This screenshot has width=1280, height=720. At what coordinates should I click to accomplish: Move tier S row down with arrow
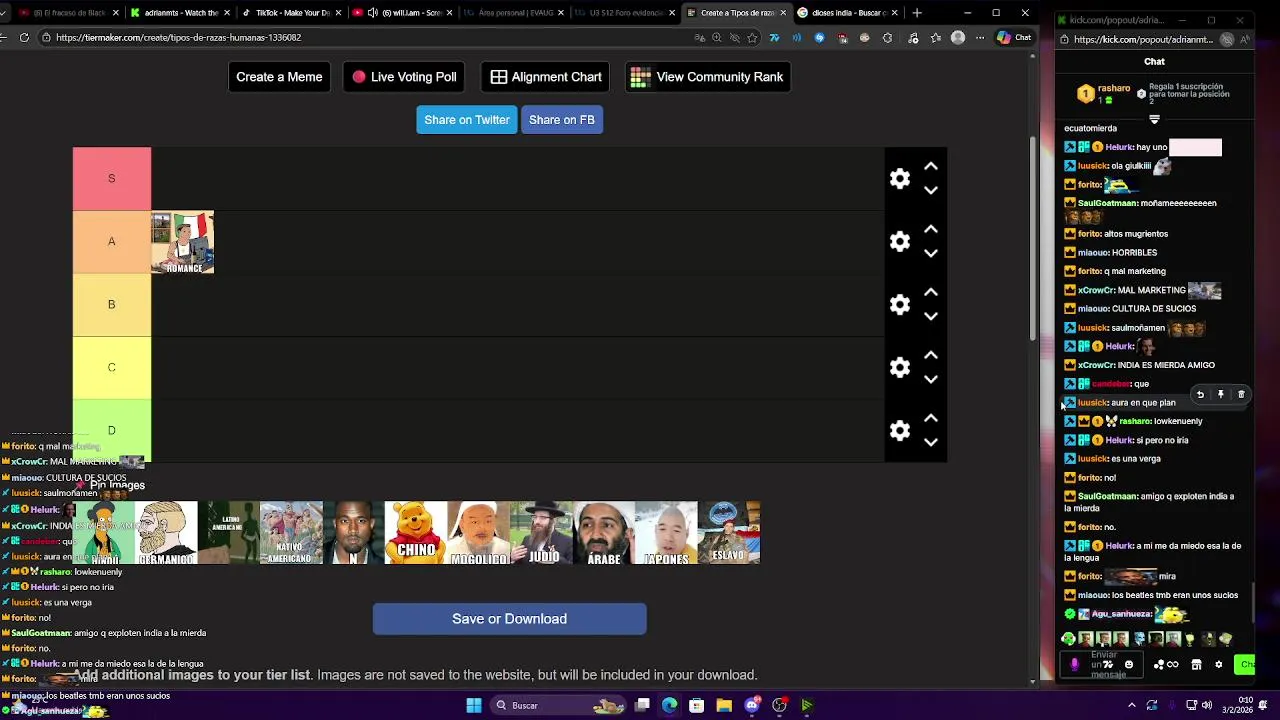click(x=931, y=190)
